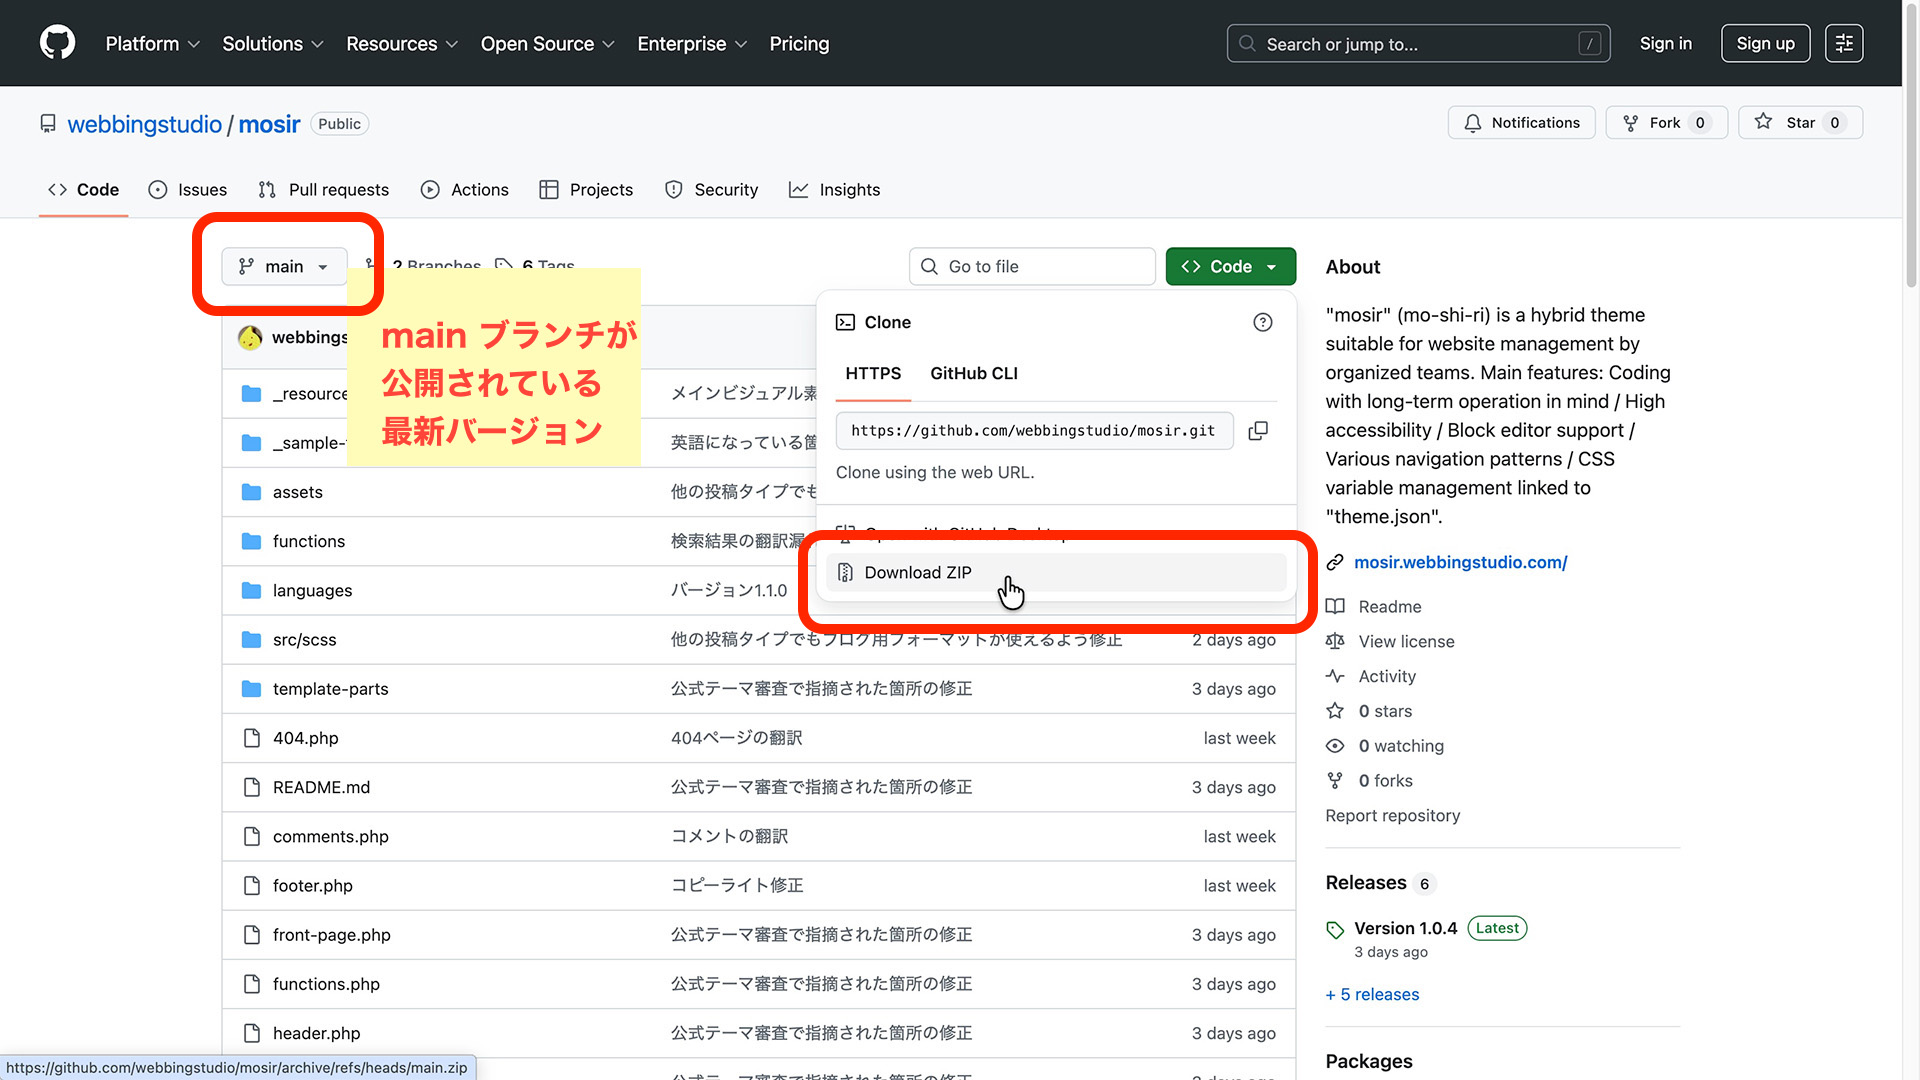Copy the clone URL using the copy icon
The height and width of the screenshot is (1080, 1920).
click(1258, 430)
